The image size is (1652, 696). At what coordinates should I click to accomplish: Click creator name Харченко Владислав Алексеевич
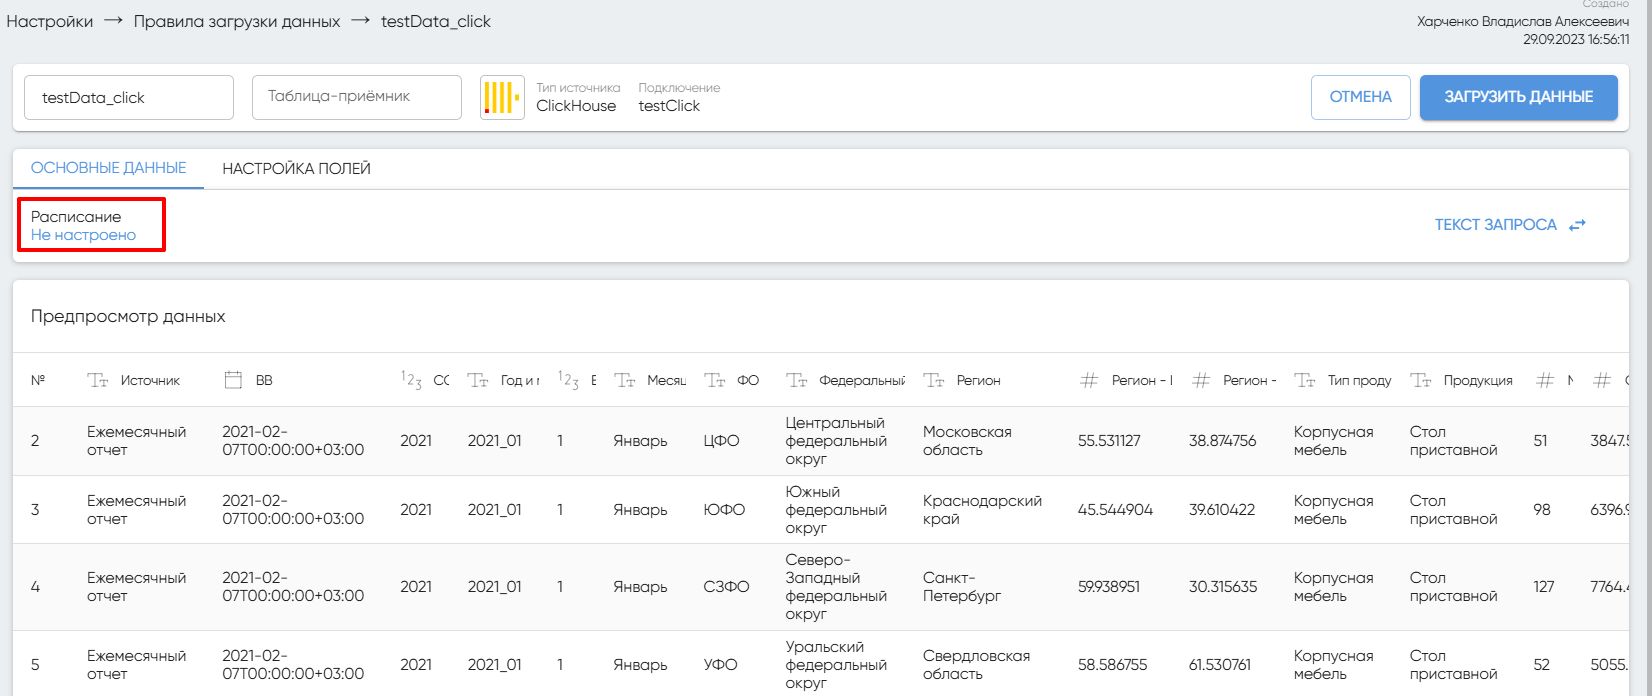(1523, 22)
